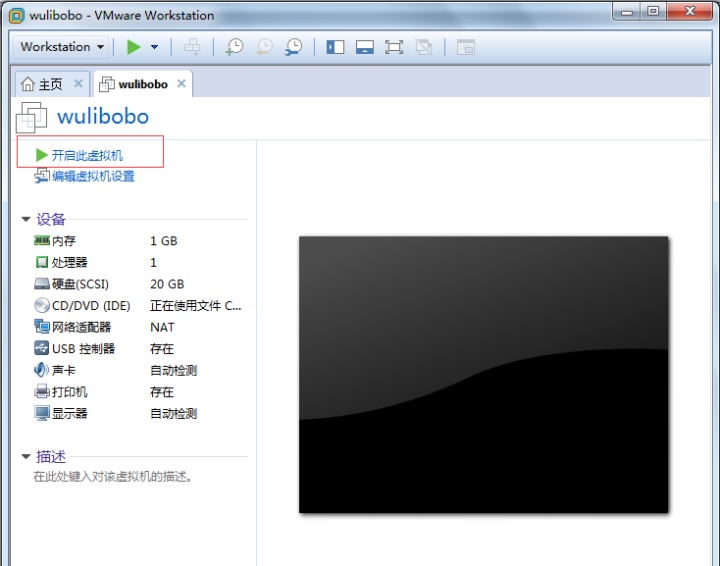Viewport: 720px width, 566px height.
Task: Enter full screen mode icon
Action: (394, 47)
